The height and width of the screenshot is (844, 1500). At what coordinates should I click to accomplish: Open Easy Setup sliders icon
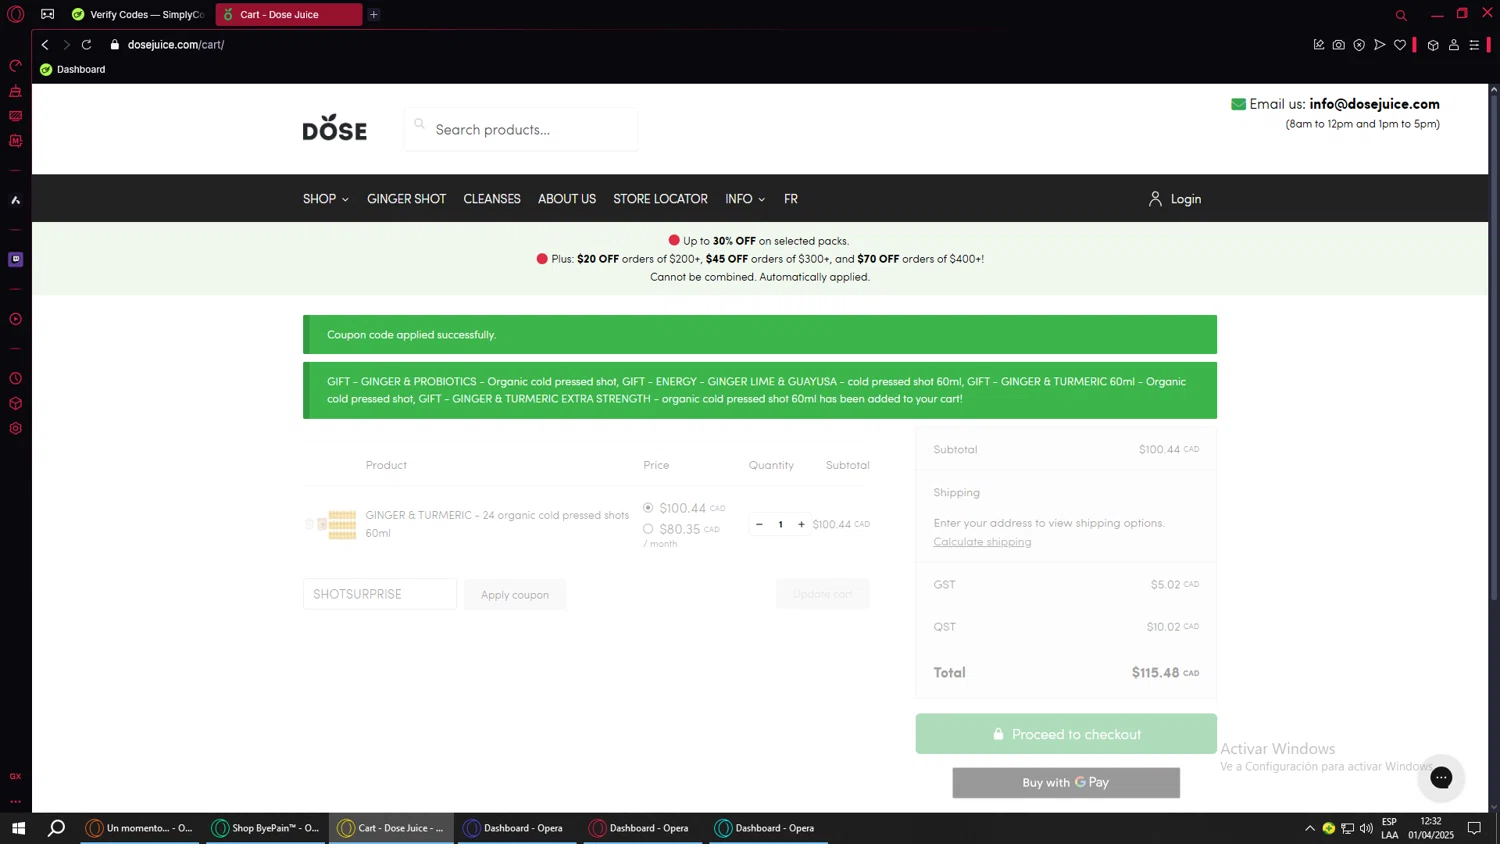tap(1474, 44)
